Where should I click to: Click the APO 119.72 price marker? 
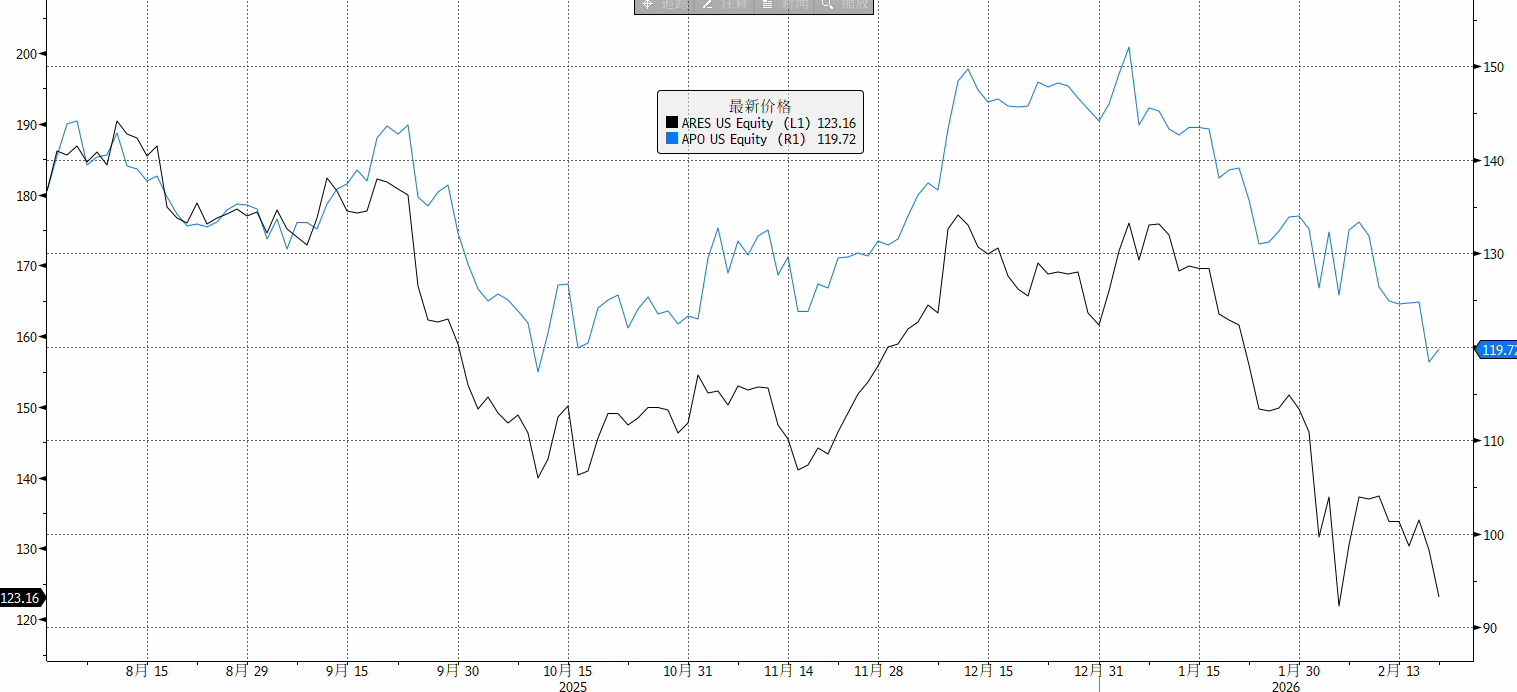point(1496,351)
